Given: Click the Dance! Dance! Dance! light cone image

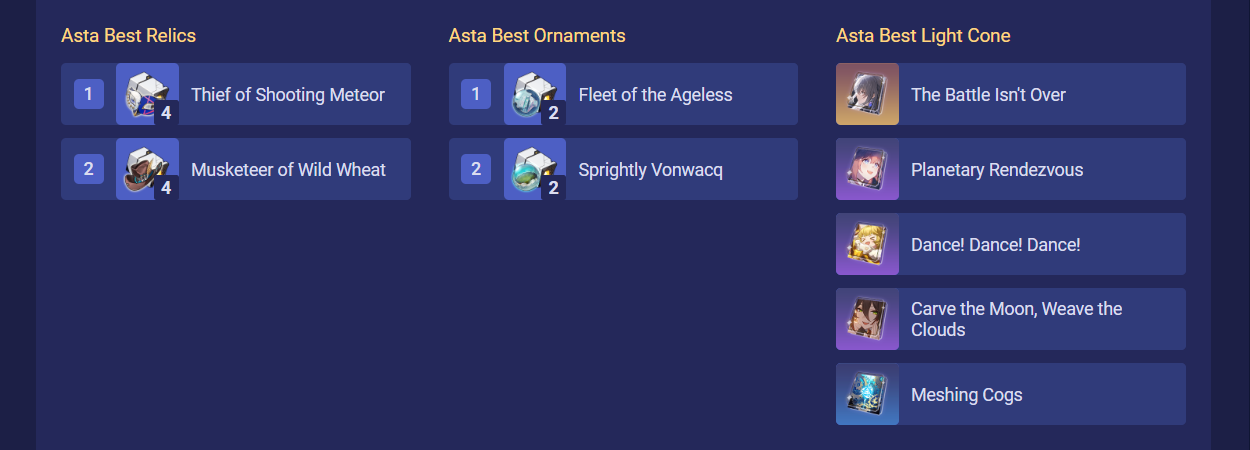Looking at the screenshot, I should click(867, 244).
